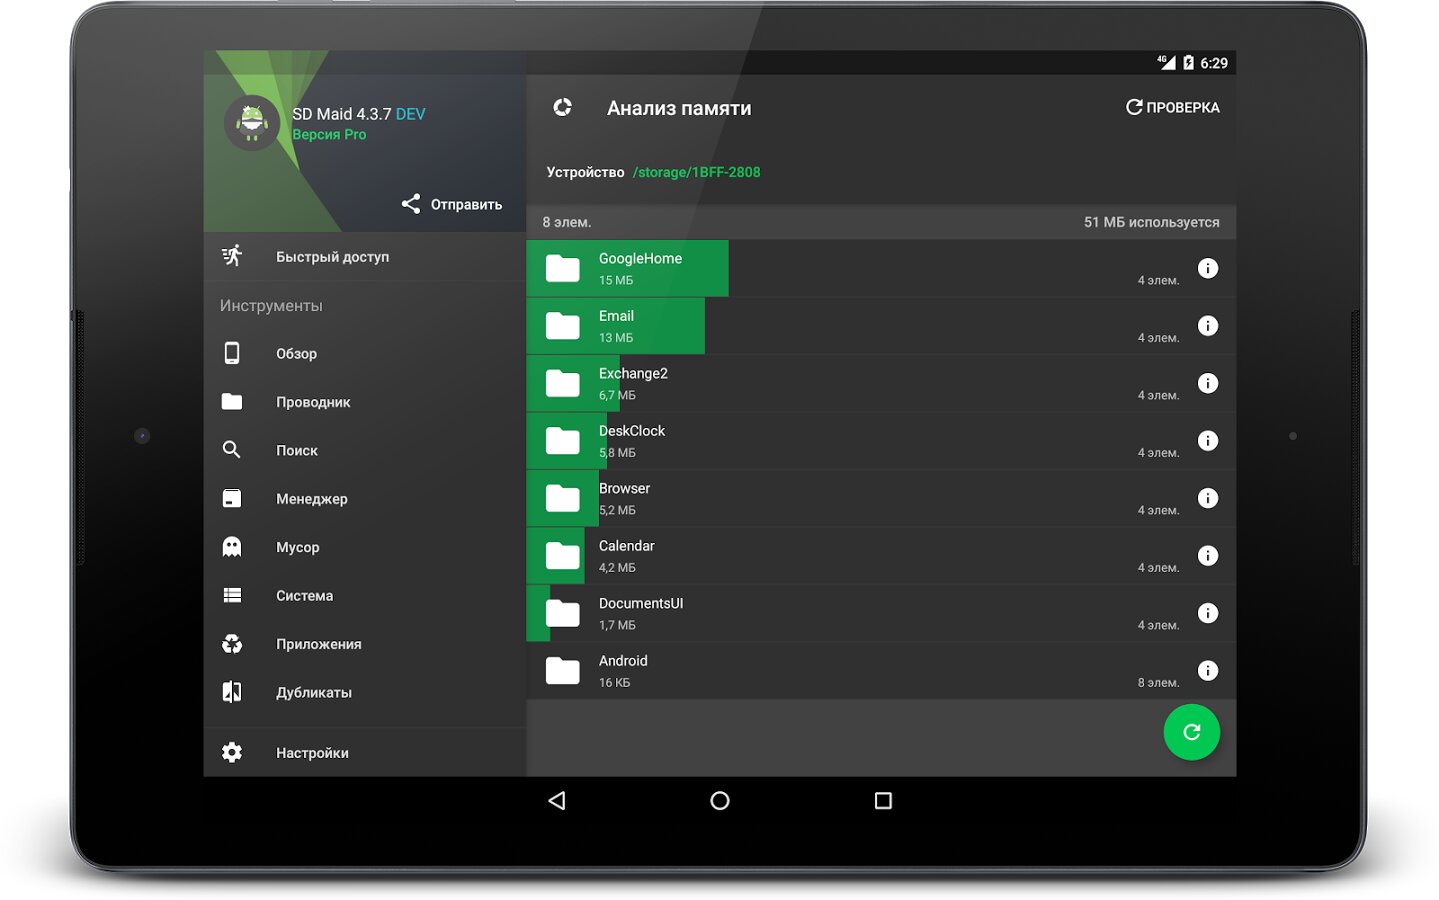Image resolution: width=1439 pixels, height=900 pixels.
Task: Click the Менеджер sidebar icon
Action: tap(232, 498)
